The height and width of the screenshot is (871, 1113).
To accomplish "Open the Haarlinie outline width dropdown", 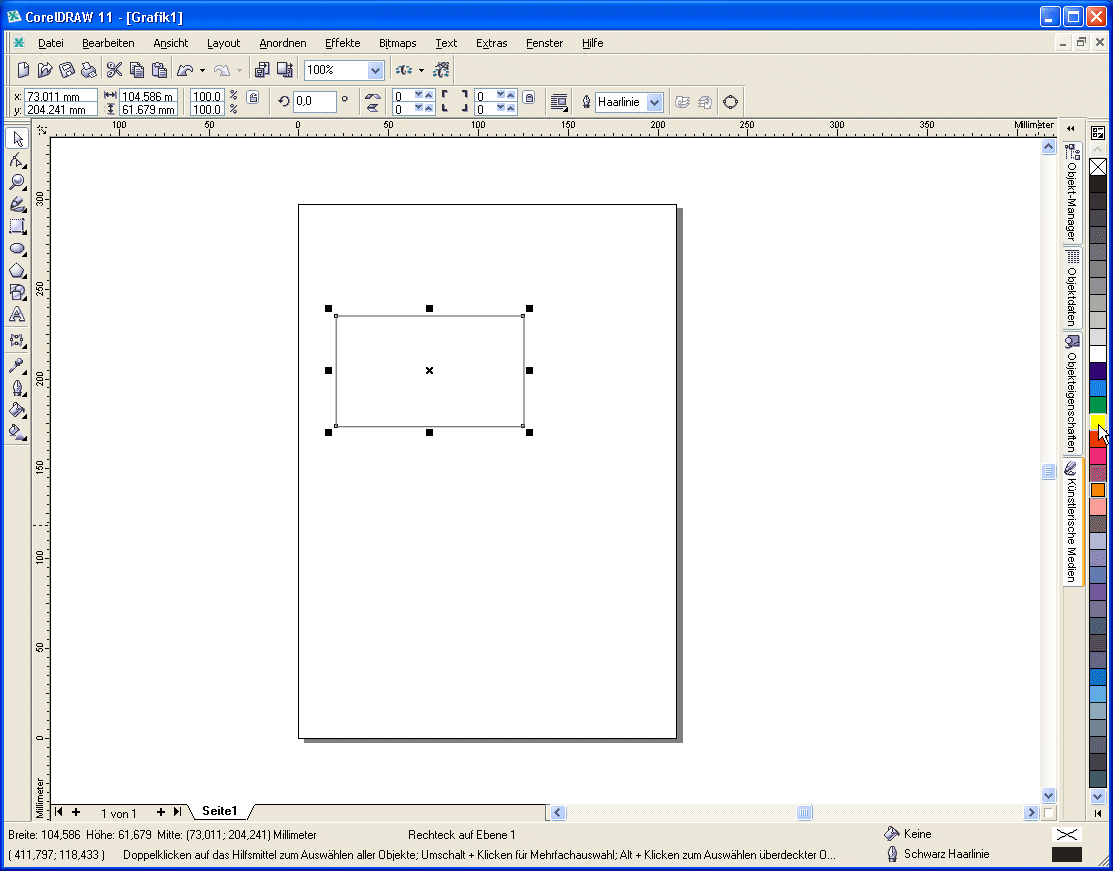I will (x=654, y=102).
